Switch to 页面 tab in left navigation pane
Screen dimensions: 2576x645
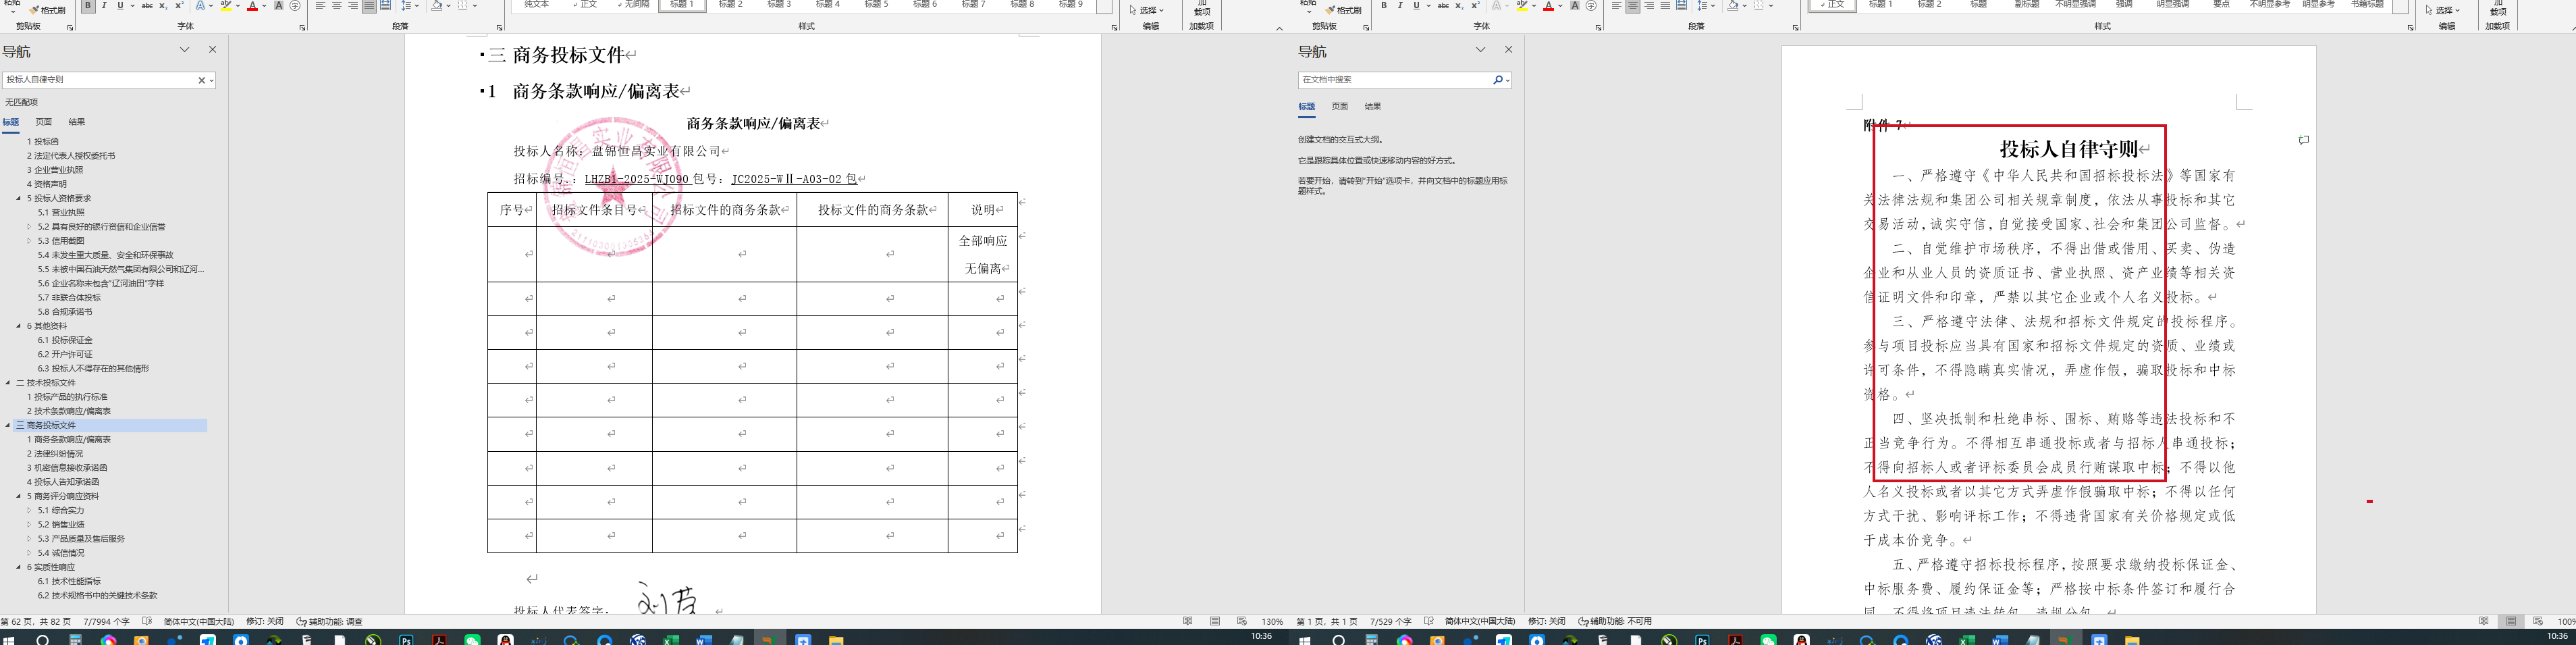click(x=44, y=122)
